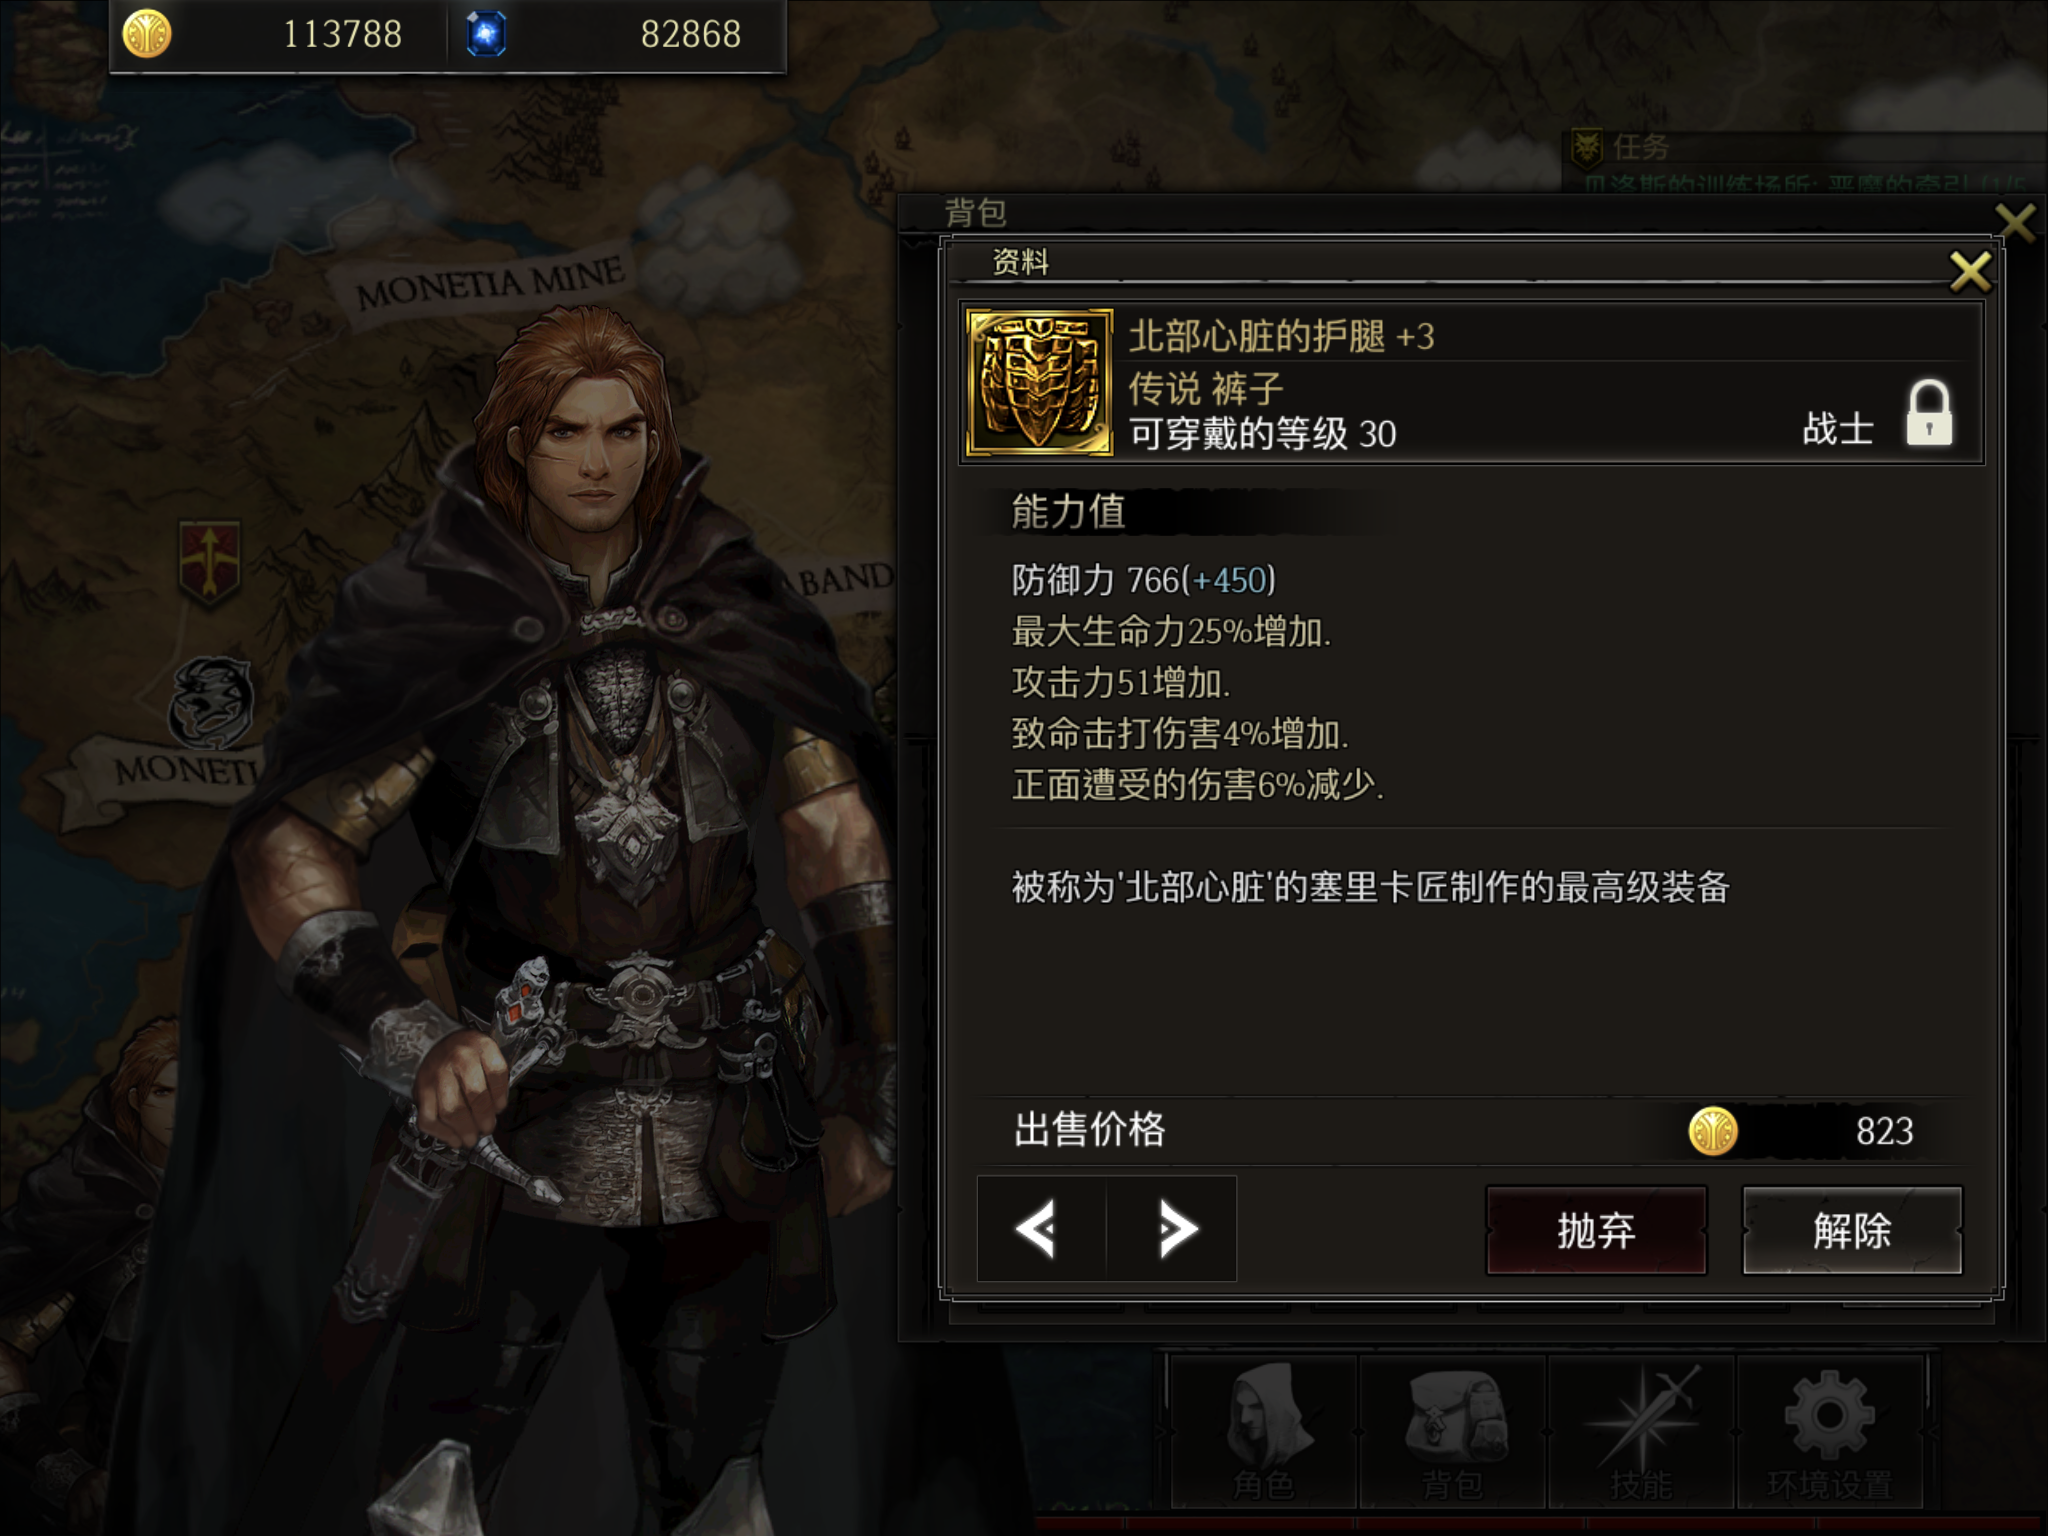Close the 资料 item details panel
Screen dimensions: 2048x1536
1970,271
